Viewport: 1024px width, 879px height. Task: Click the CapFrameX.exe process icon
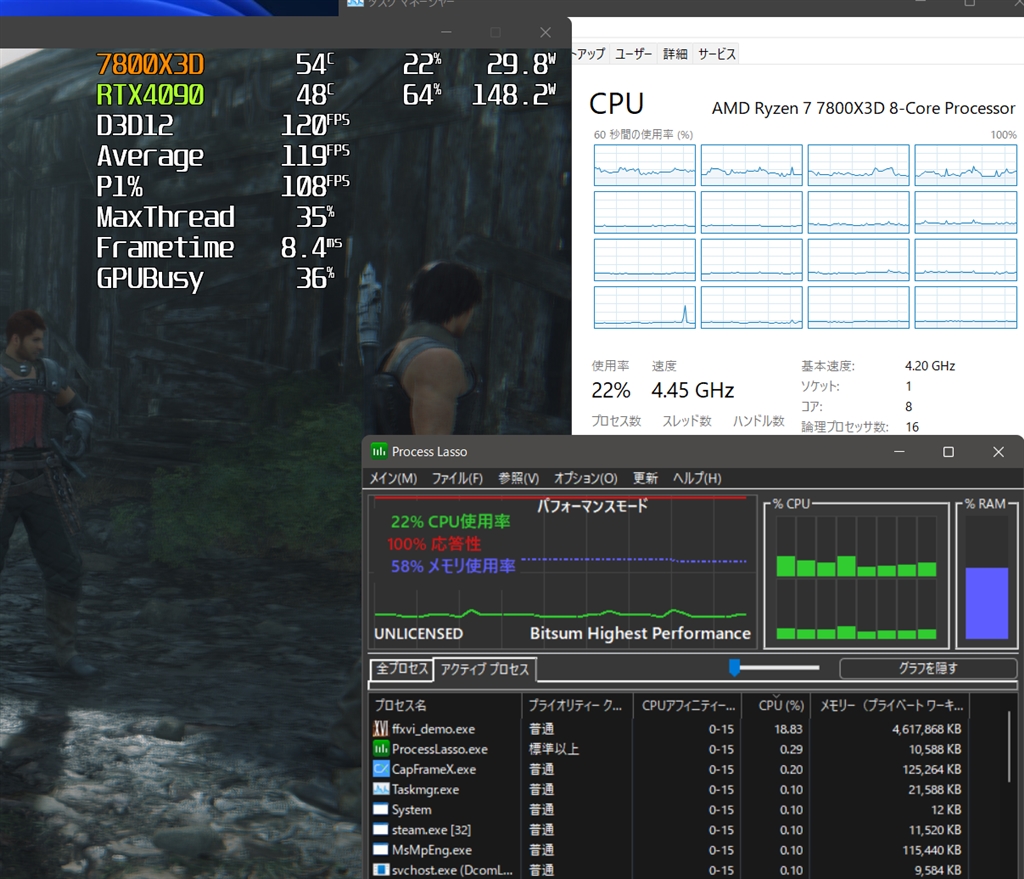380,769
